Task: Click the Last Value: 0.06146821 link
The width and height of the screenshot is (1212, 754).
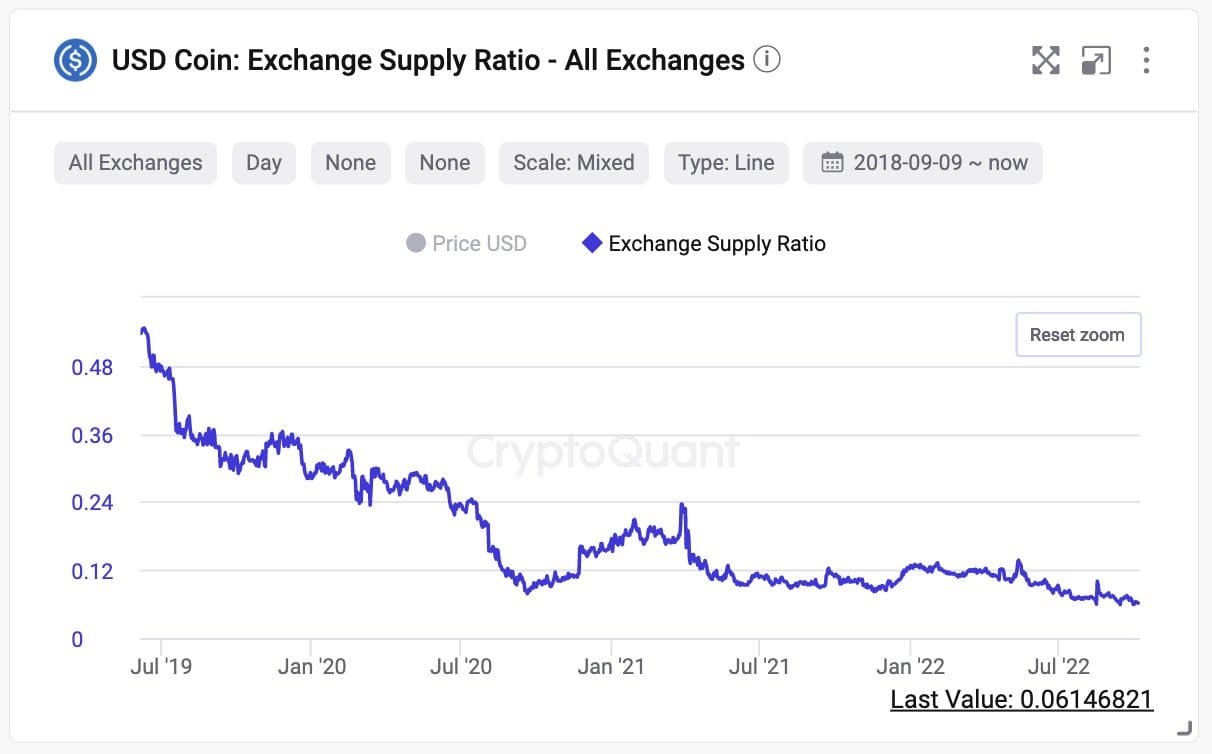Action: click(1020, 699)
